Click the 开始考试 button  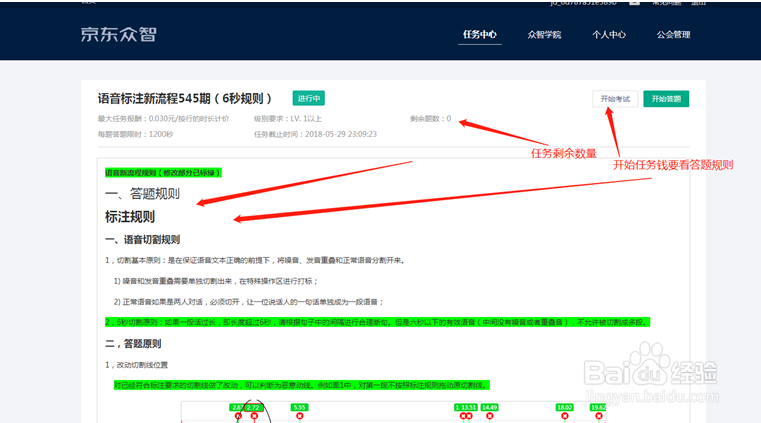615,99
